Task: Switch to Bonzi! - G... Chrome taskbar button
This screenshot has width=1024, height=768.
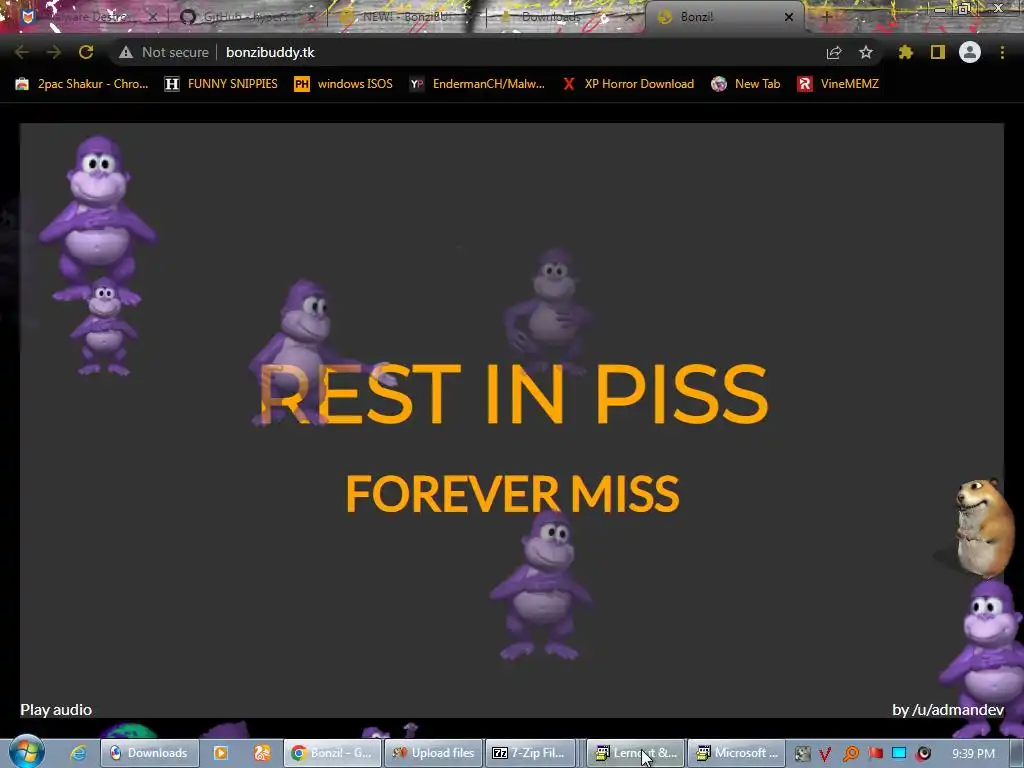Action: [332, 753]
